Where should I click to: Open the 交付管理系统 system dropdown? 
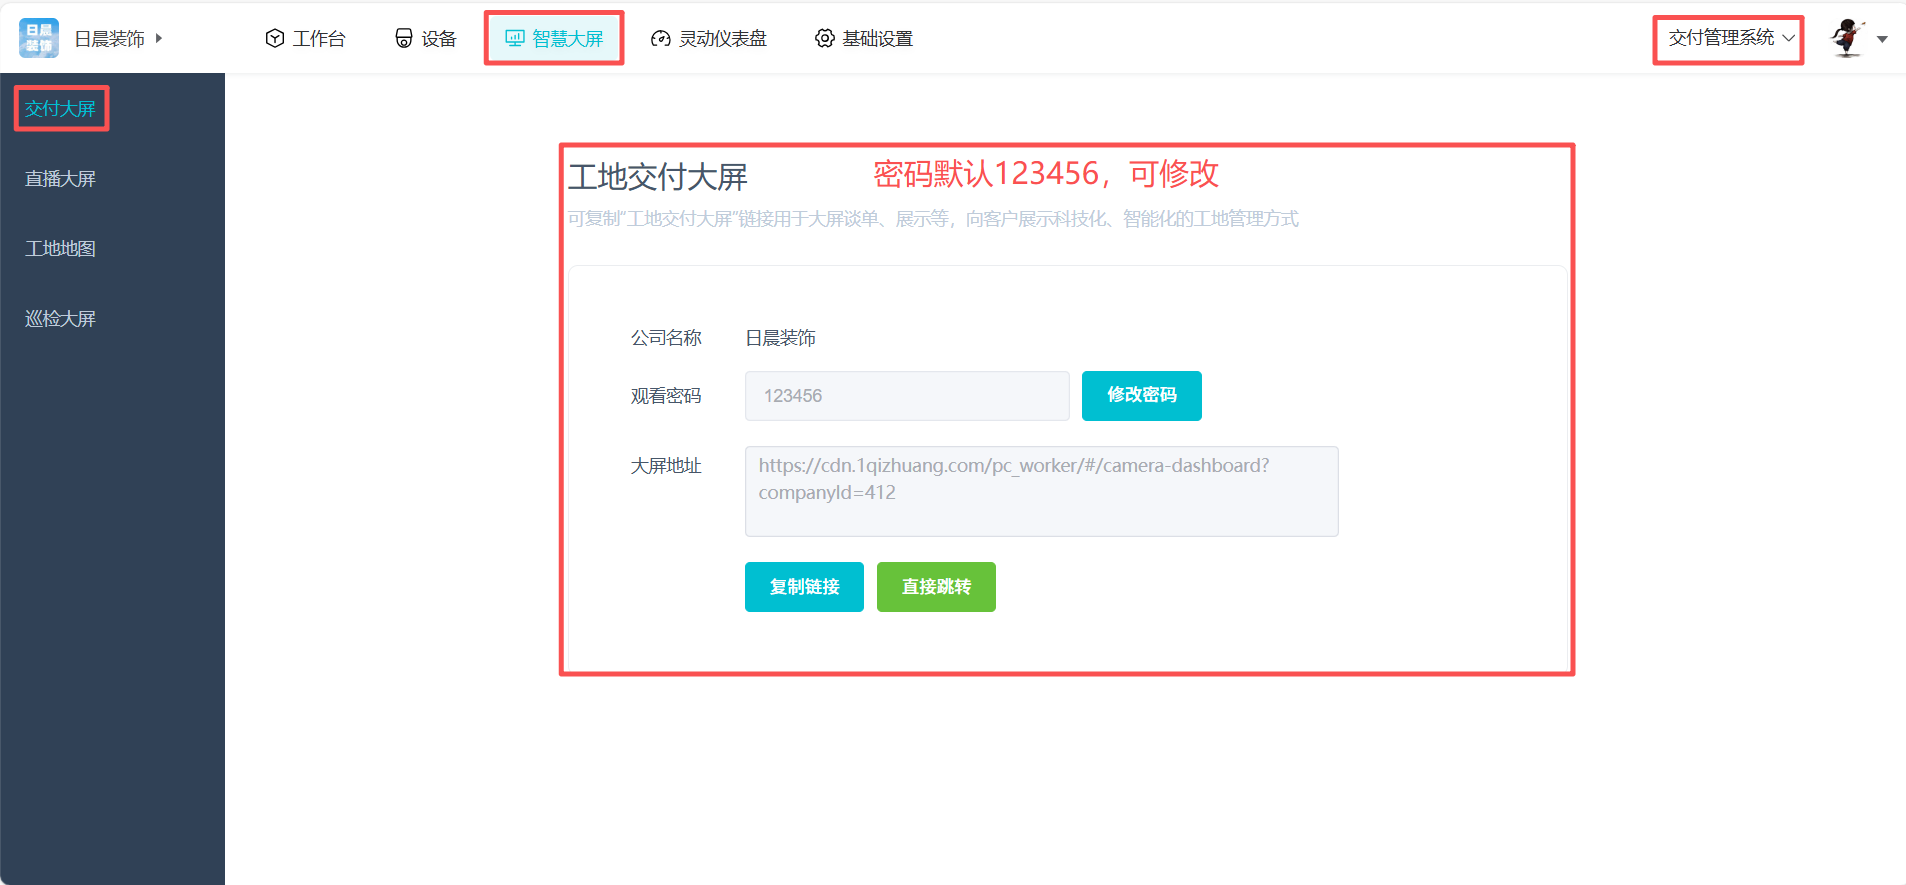coord(1730,38)
